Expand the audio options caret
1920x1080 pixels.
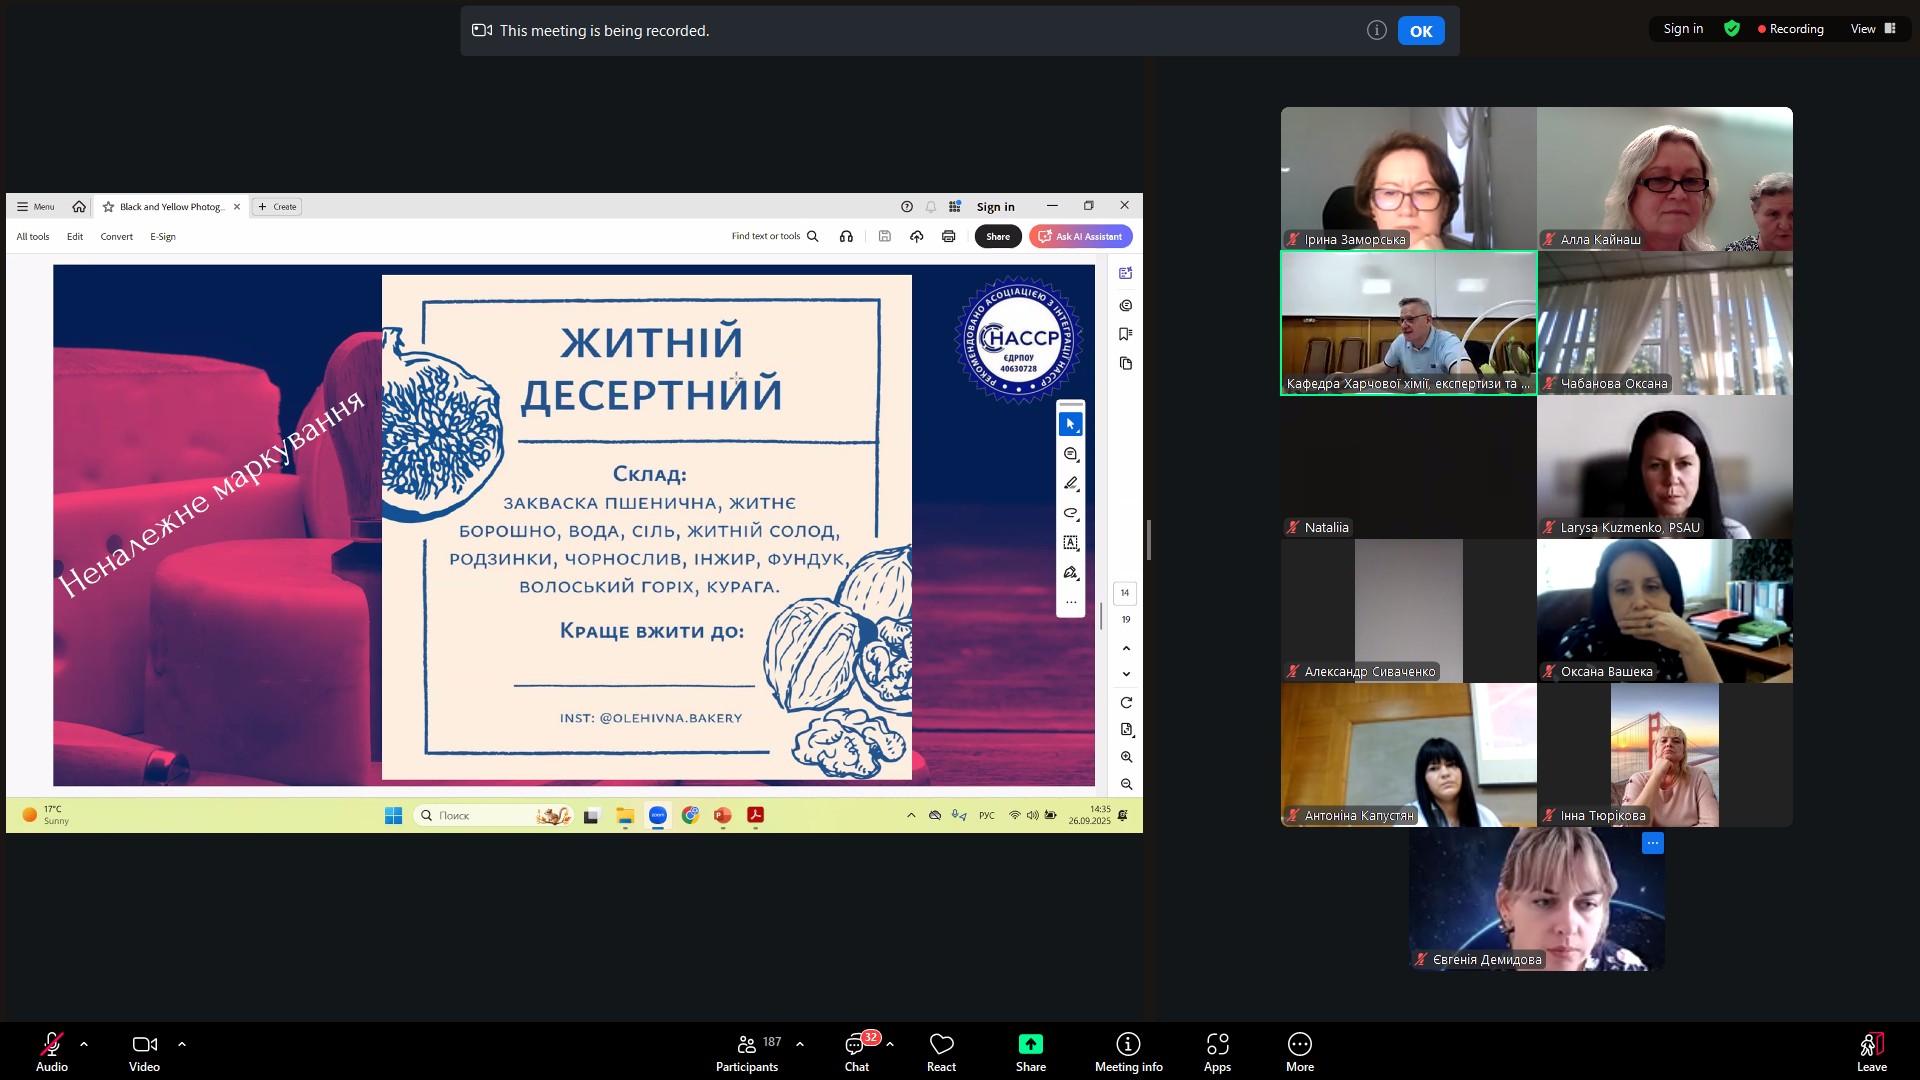point(84,1044)
